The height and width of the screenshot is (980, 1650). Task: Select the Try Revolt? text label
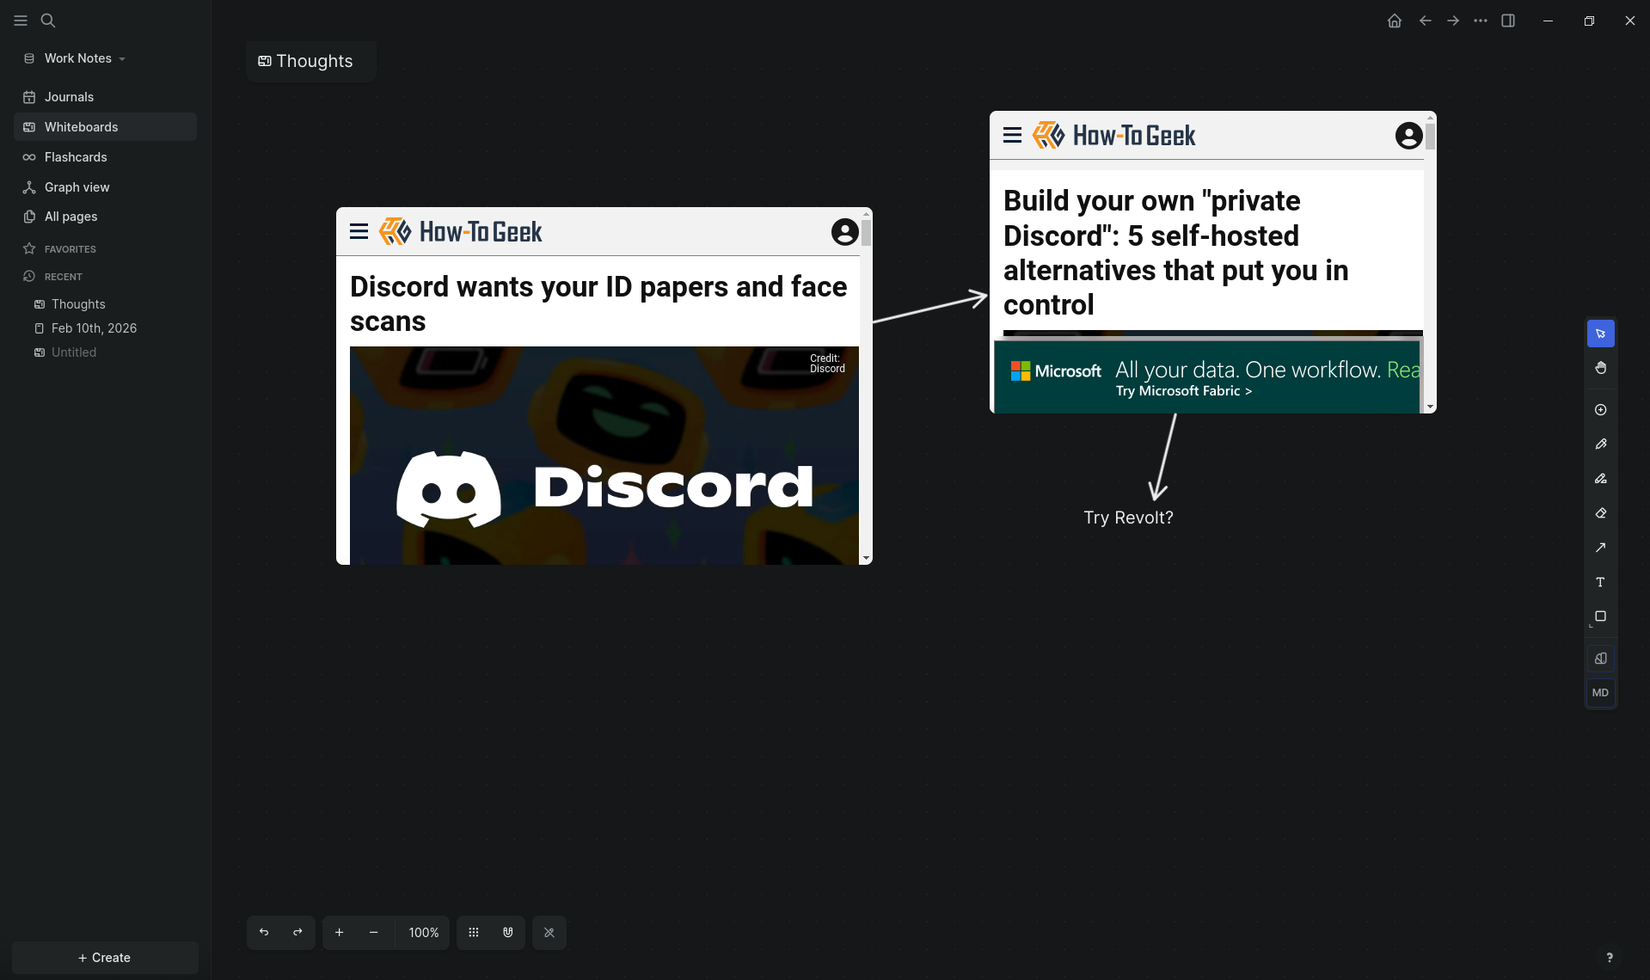tap(1128, 517)
